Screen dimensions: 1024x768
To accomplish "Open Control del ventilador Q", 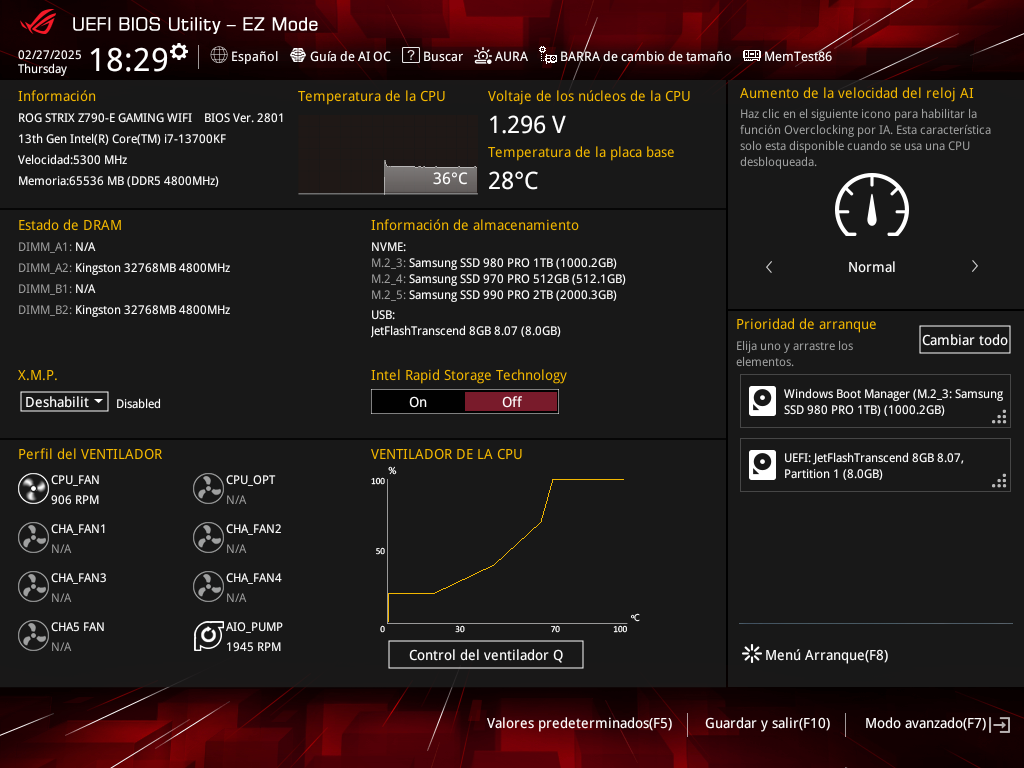I will pos(486,655).
